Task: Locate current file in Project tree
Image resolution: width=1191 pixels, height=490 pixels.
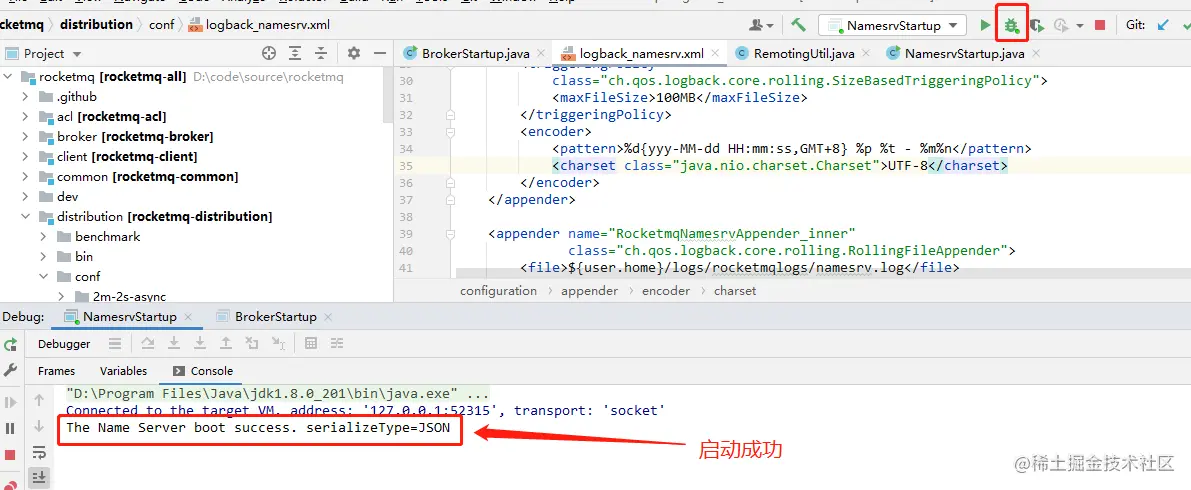Action: click(269, 53)
